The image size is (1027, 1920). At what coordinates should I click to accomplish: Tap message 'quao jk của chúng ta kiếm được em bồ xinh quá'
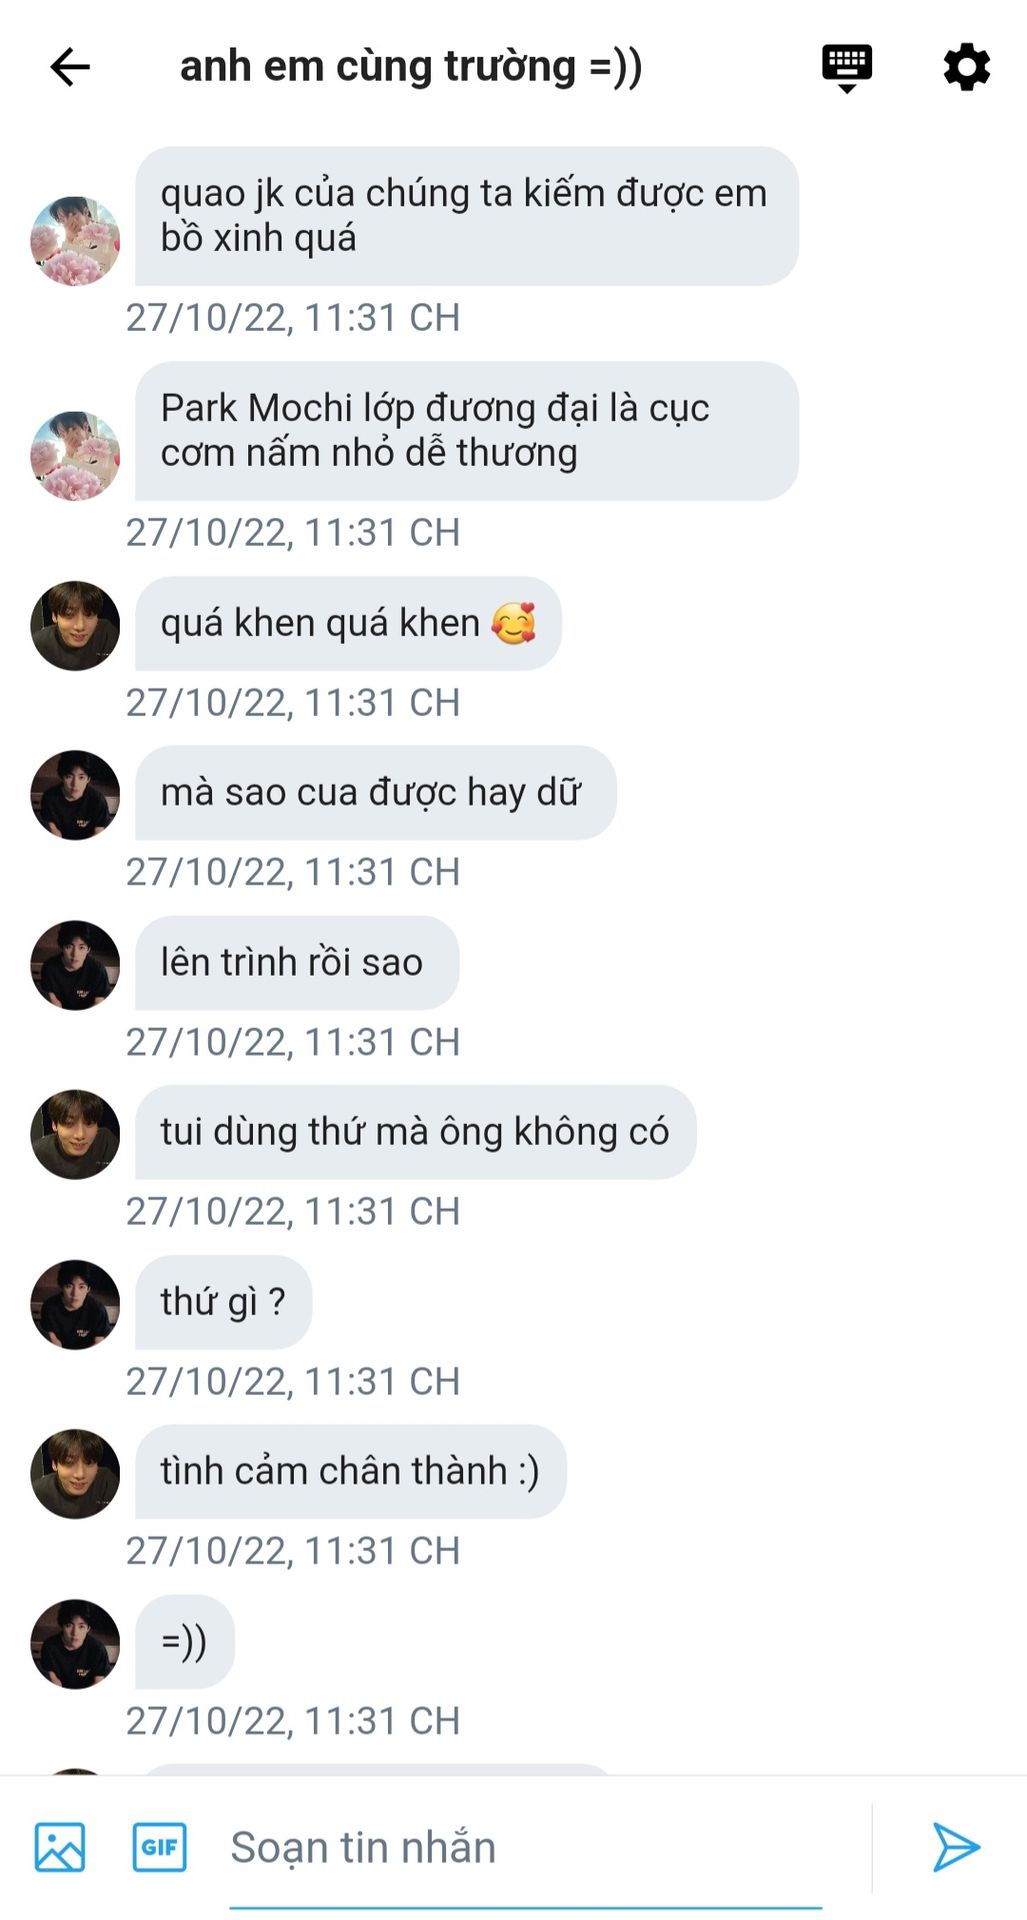466,216
